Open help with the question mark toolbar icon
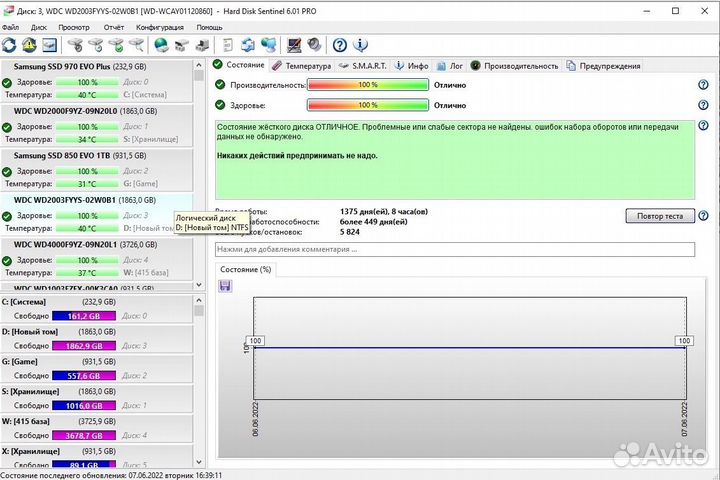720x480 pixels. 340,45
